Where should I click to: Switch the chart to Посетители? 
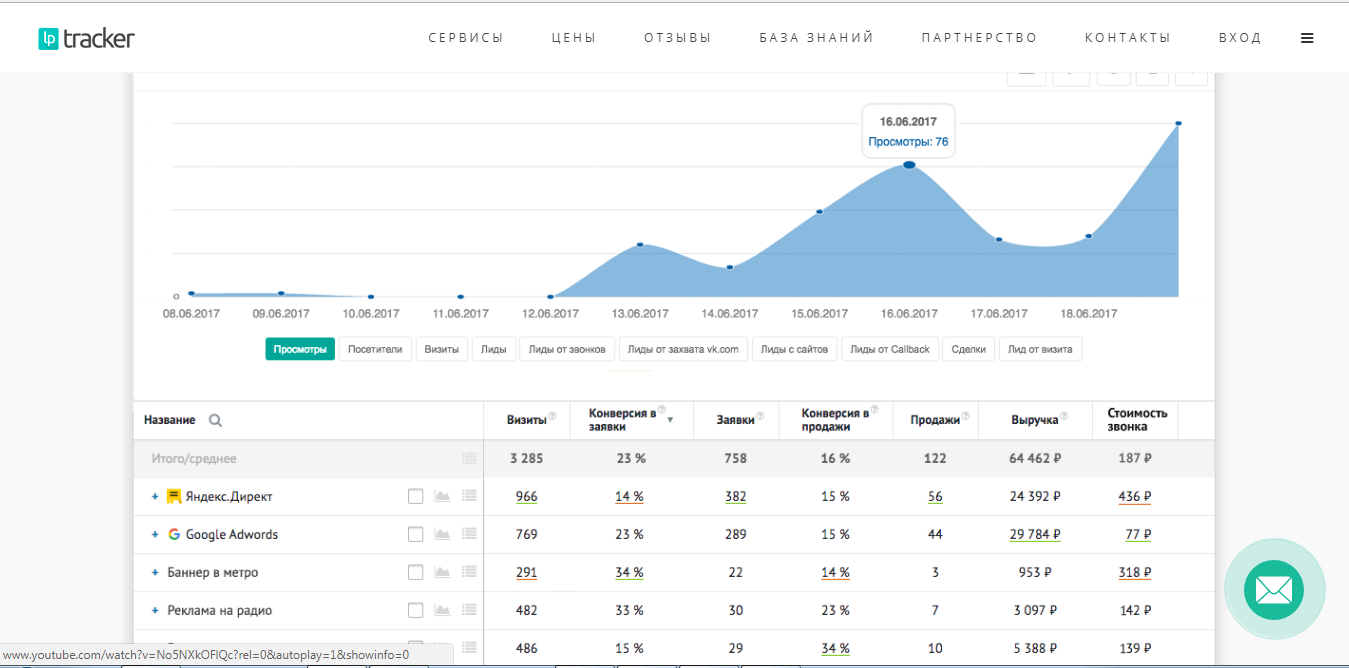(x=375, y=349)
